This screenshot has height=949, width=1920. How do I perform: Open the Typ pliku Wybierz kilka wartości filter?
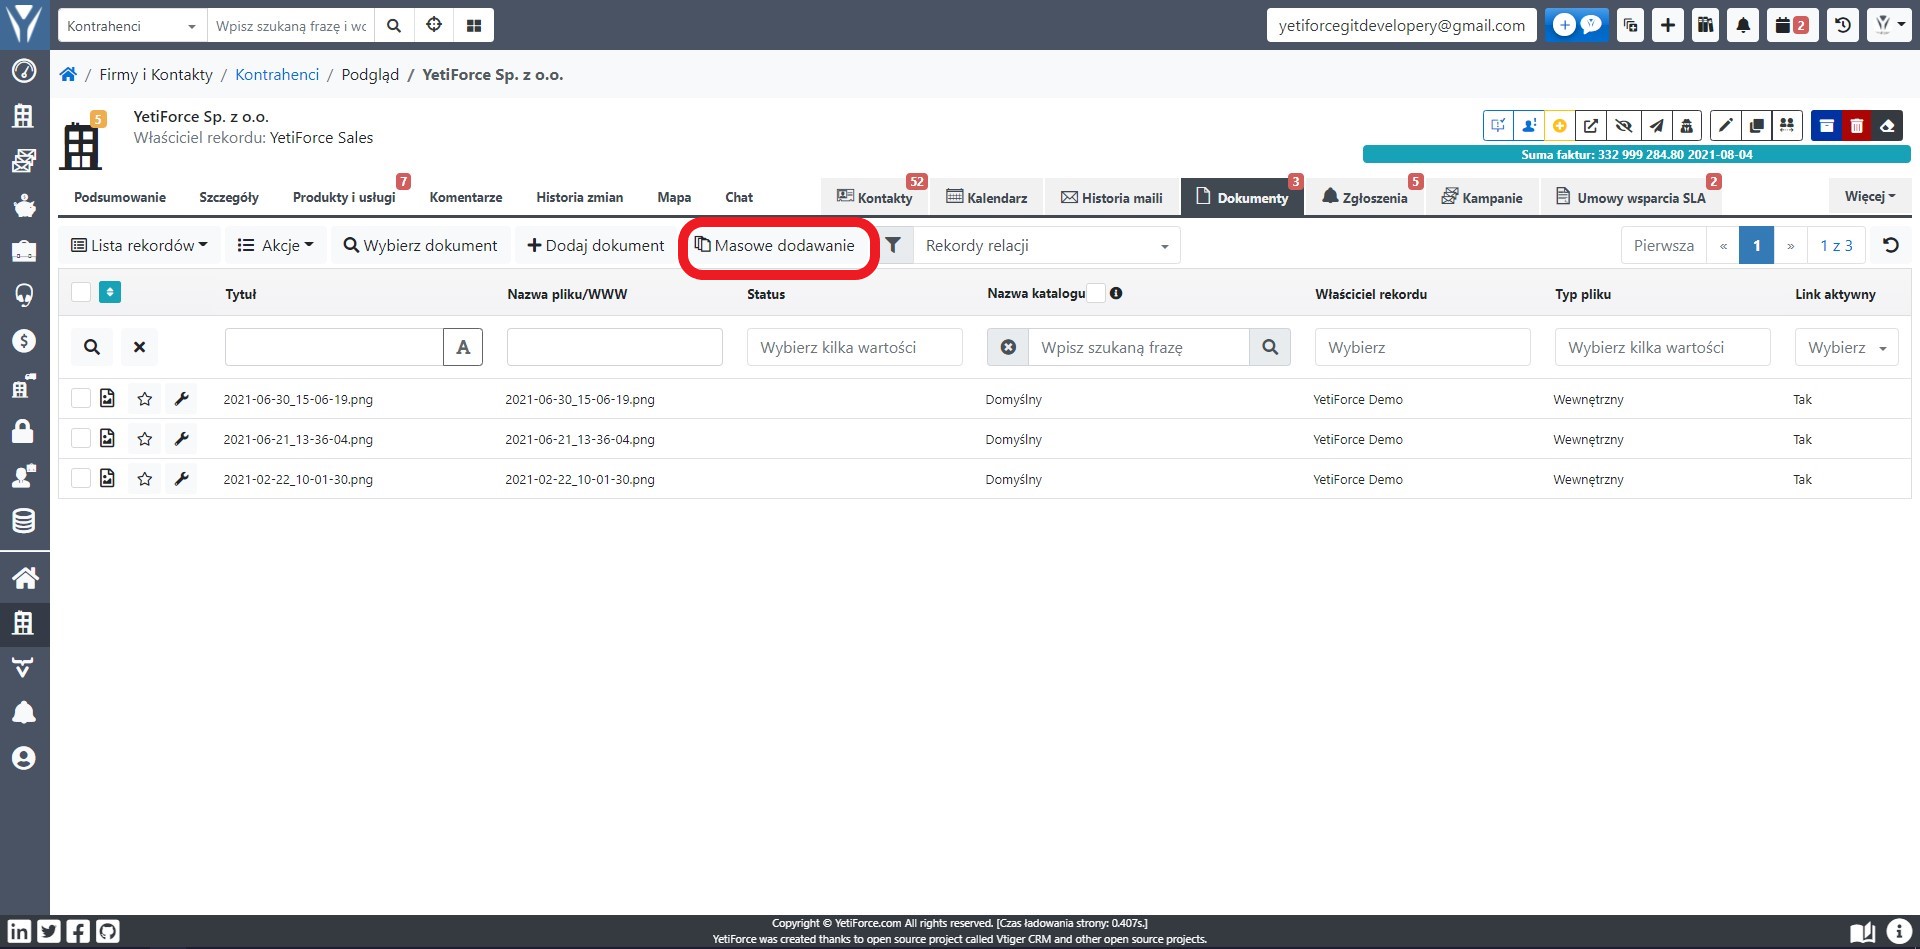(x=1663, y=347)
